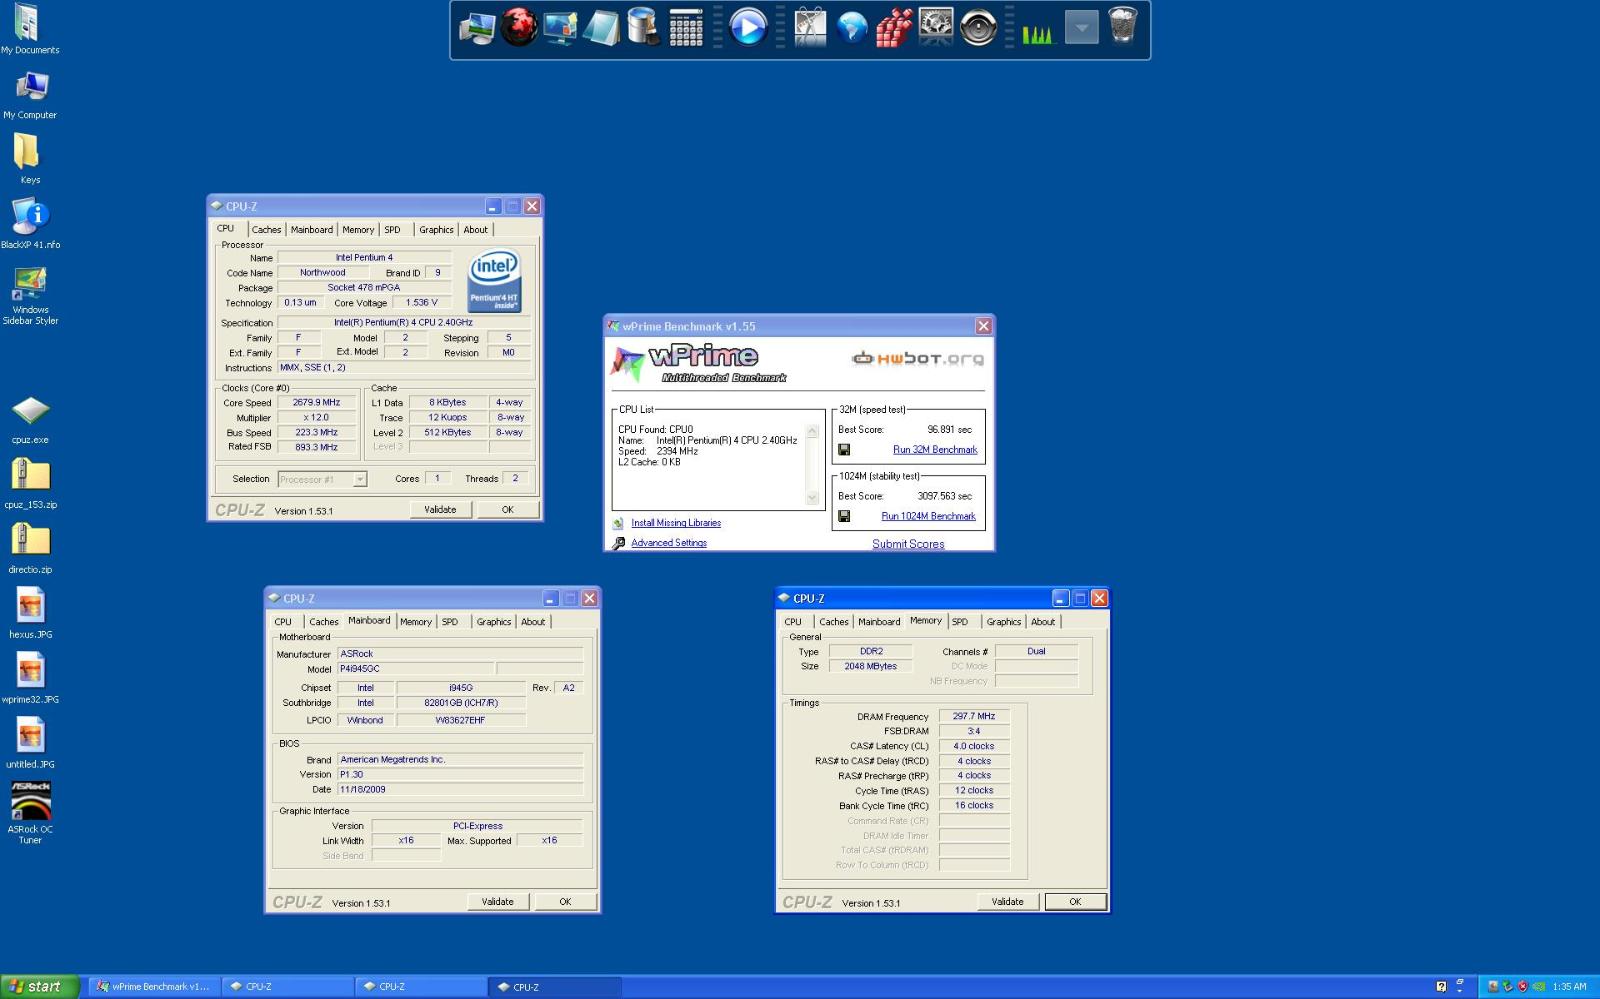1600x999 pixels.
Task: Switch to Graphics tab in Mainboard CPU-Z window
Action: click(x=493, y=621)
